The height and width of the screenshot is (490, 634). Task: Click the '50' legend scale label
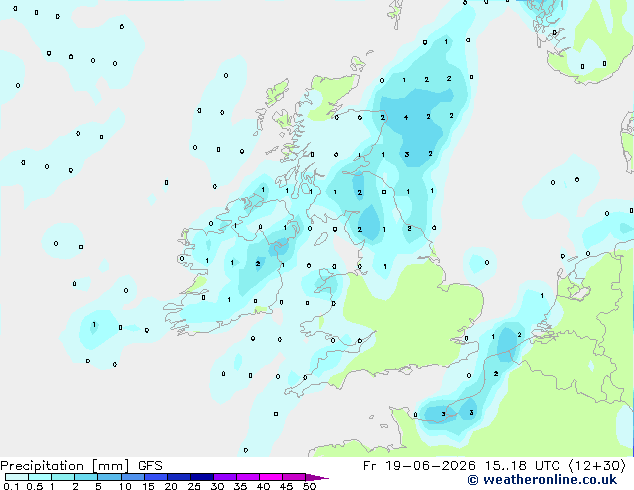point(309,486)
